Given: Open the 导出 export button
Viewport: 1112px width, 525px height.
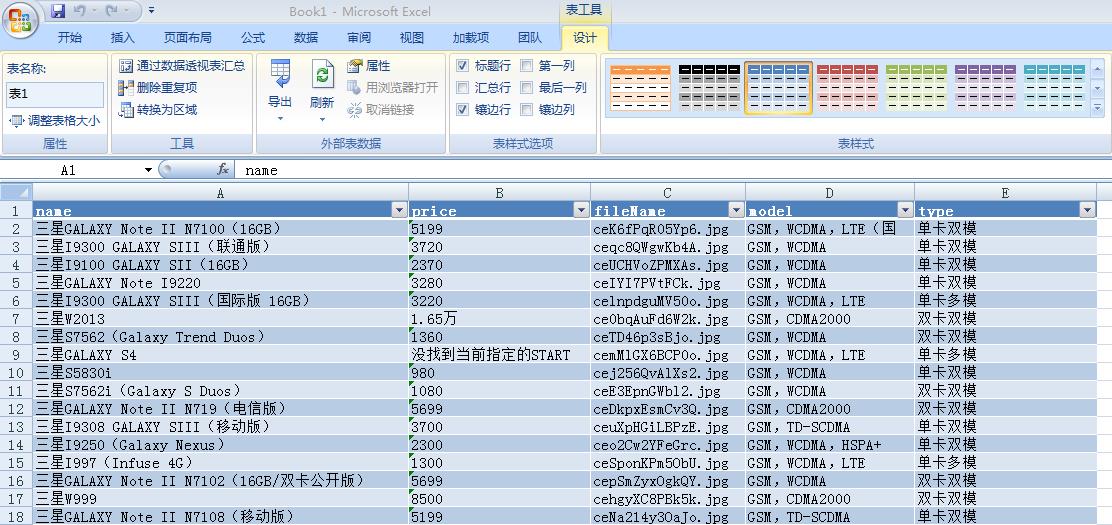Looking at the screenshot, I should pos(280,91).
